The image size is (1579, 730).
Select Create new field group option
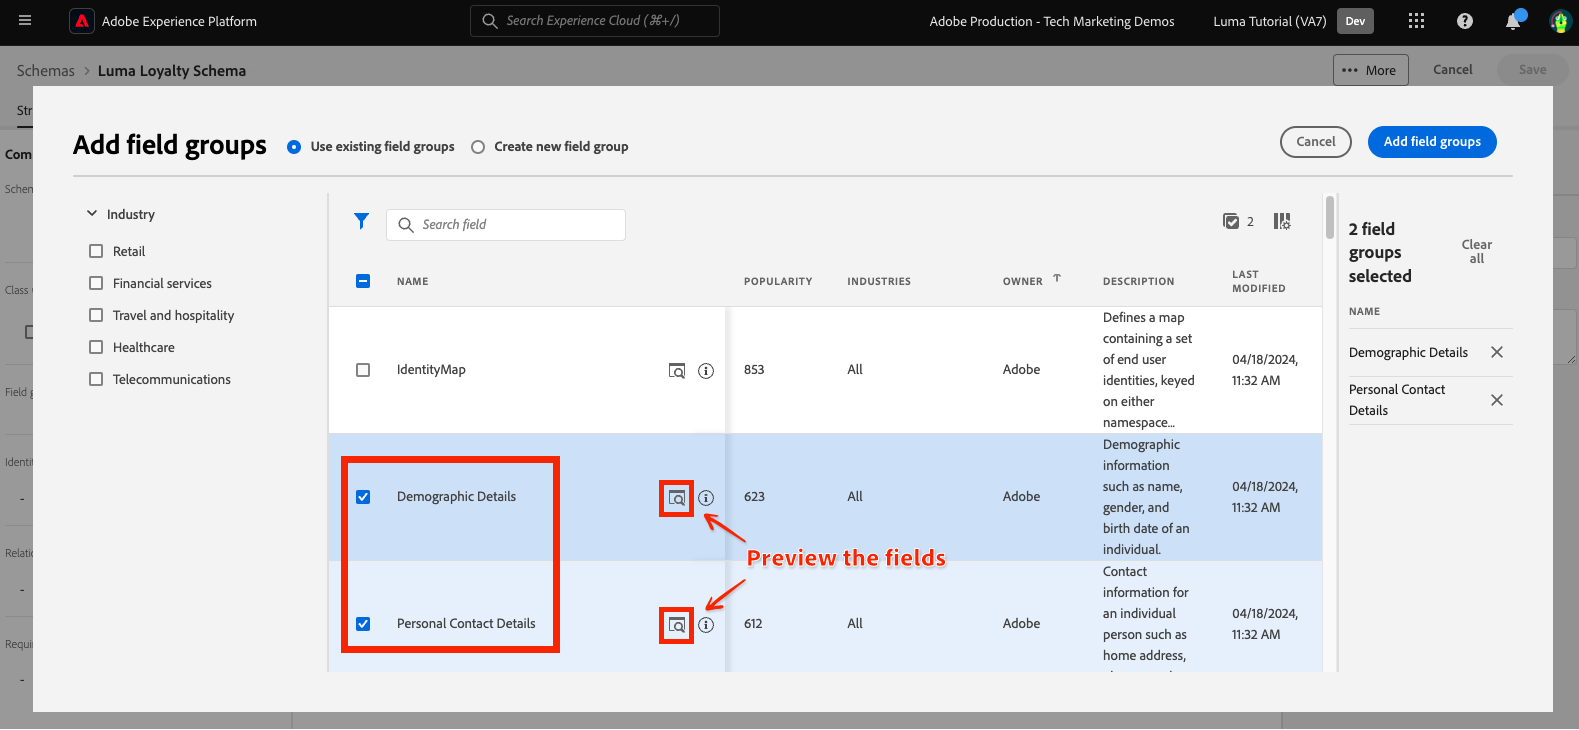[x=478, y=147]
